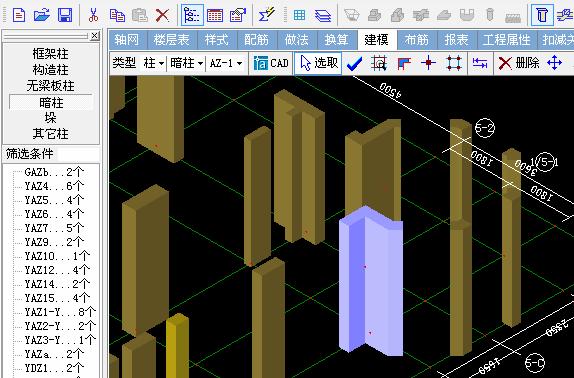
Task: Toggle the 选取 selection mode button
Action: tap(318, 63)
